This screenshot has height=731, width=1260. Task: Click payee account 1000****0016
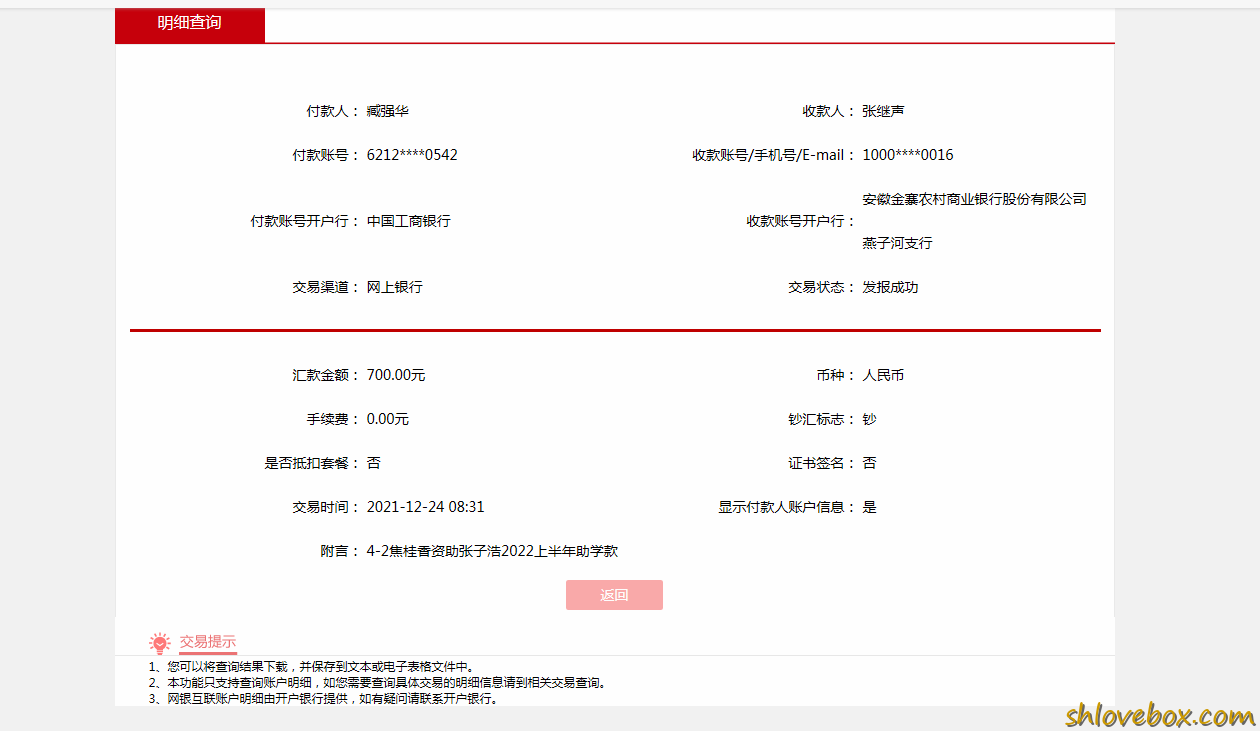click(908, 155)
